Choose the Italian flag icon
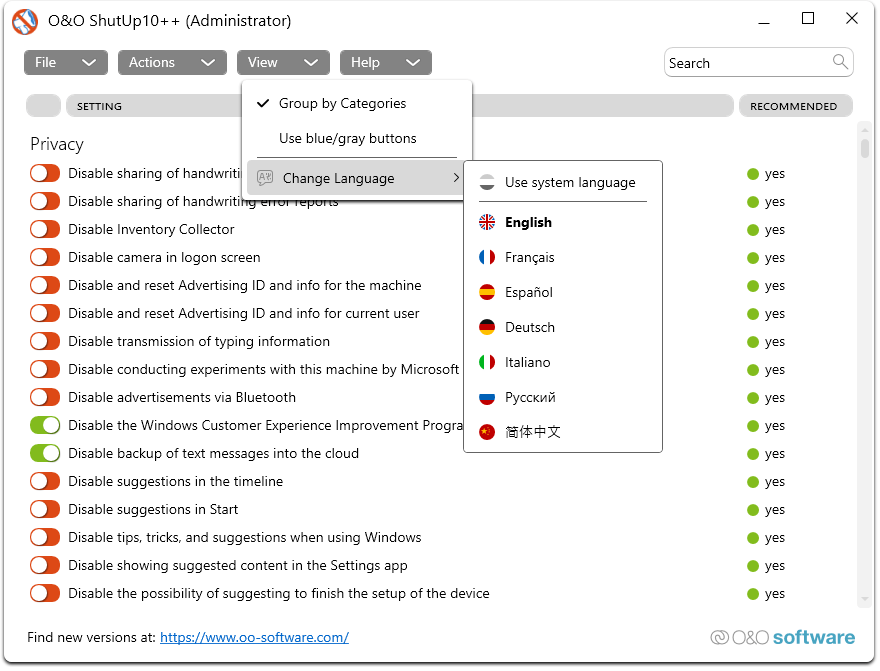The height and width of the screenshot is (671, 880). (x=487, y=363)
